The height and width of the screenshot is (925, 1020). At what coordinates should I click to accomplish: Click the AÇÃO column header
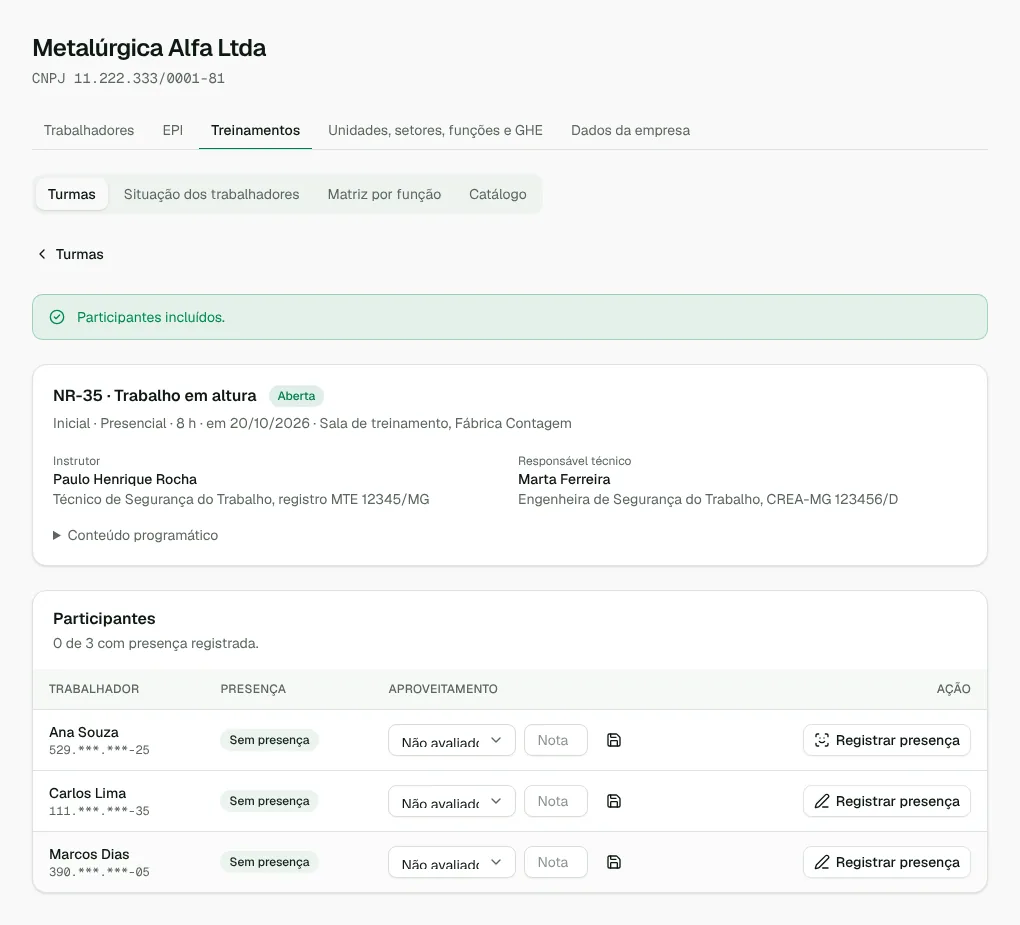tap(954, 690)
